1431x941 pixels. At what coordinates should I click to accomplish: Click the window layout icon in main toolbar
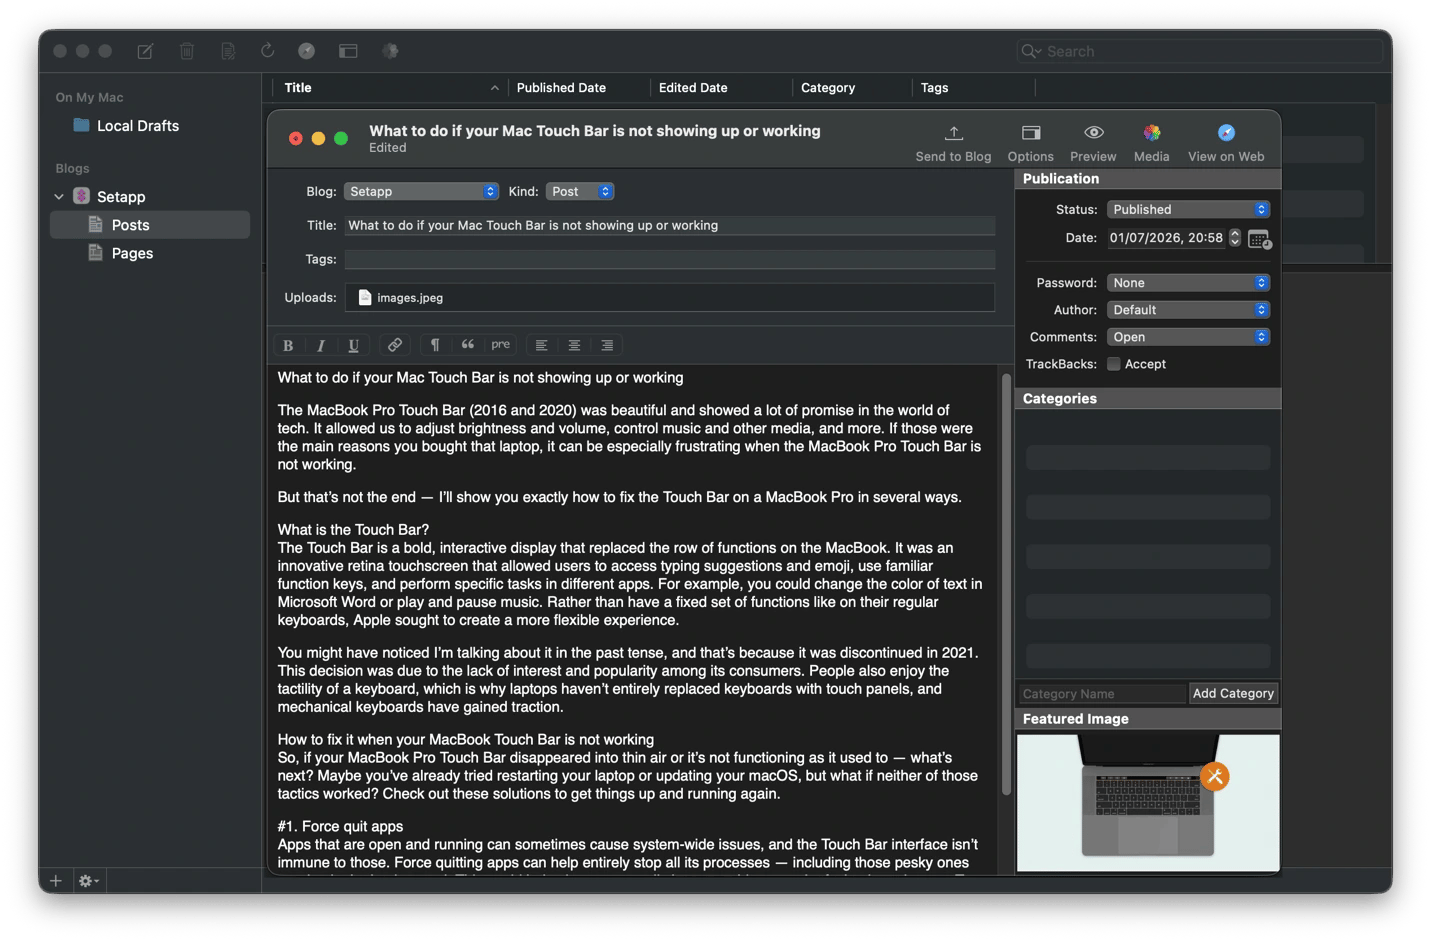pyautogui.click(x=348, y=51)
